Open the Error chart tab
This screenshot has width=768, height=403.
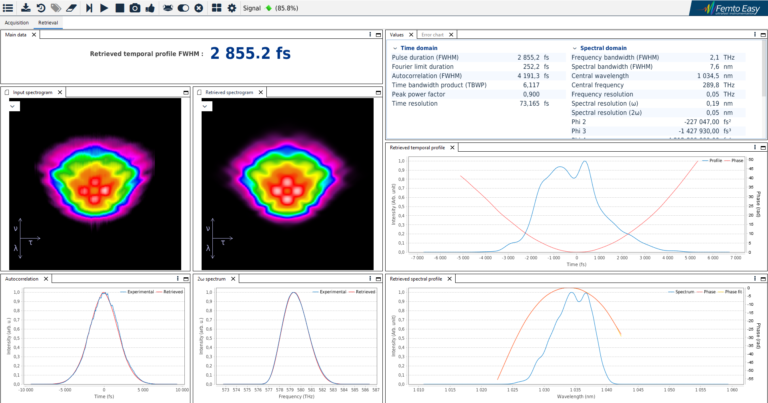431,34
